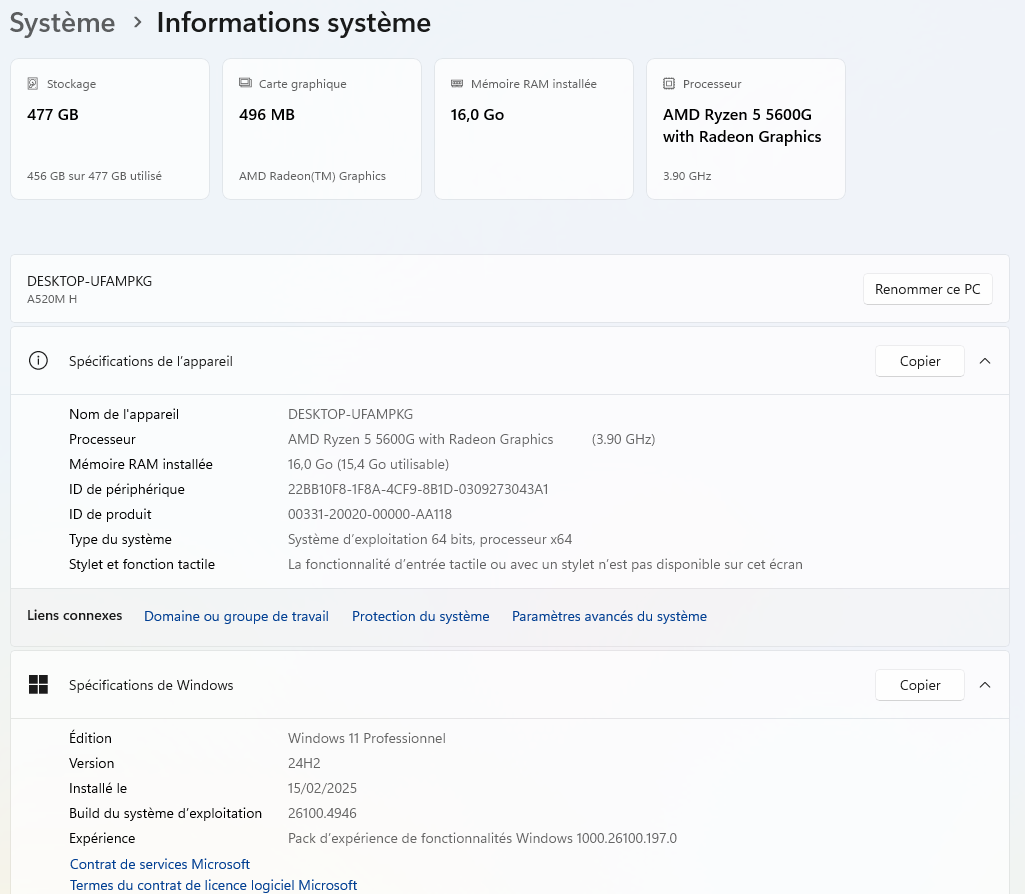The image size is (1025, 894).
Task: Open the Carte graphique 496 MB card
Action: pyautogui.click(x=322, y=129)
